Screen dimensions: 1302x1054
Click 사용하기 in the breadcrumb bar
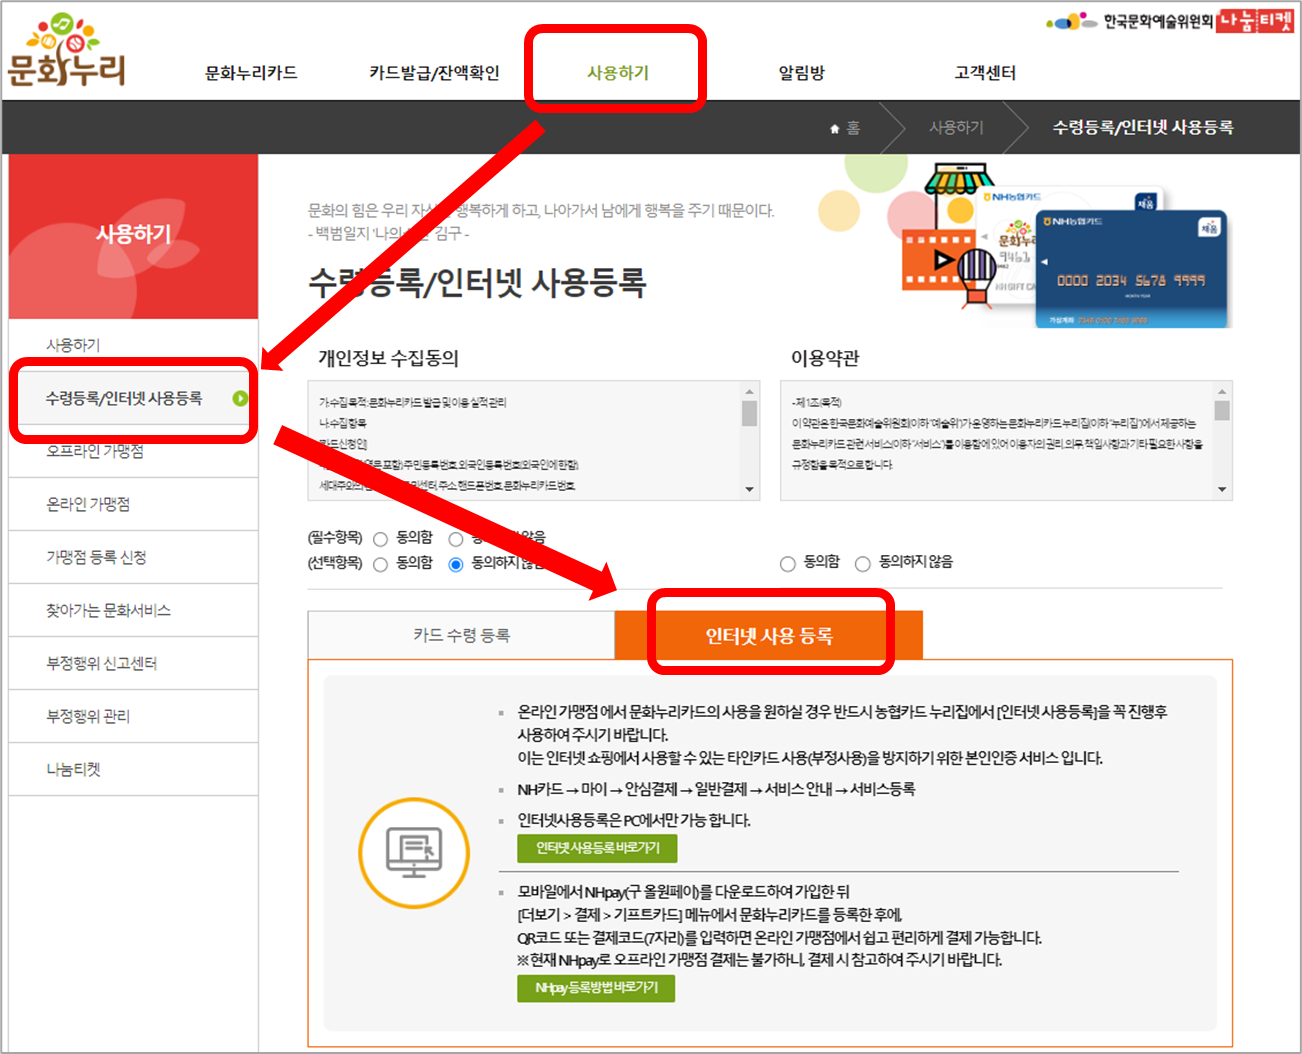(x=956, y=128)
